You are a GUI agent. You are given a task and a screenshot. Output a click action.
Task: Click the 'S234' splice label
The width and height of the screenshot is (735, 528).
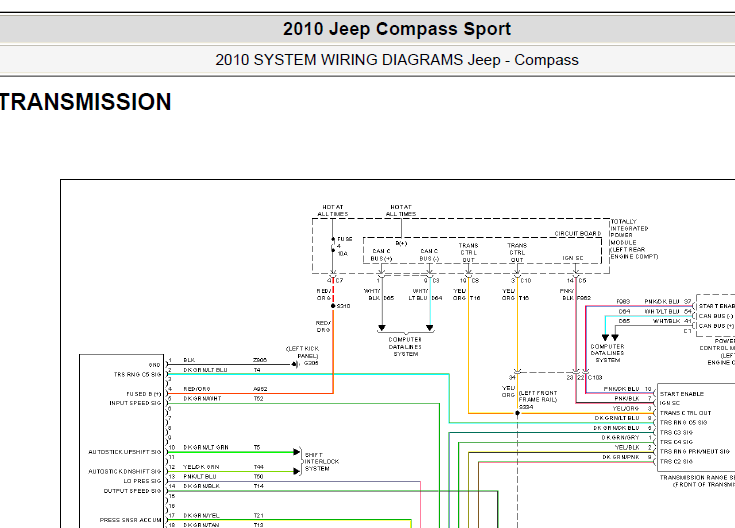click(x=526, y=407)
